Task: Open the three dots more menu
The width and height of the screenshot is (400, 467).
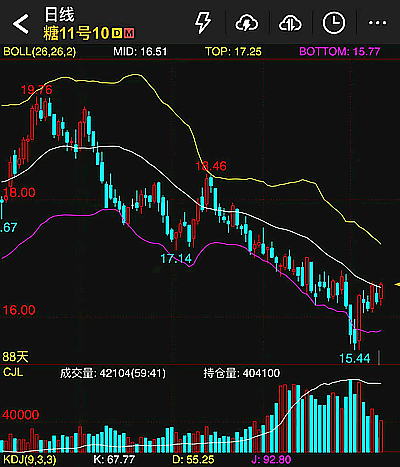Action: click(377, 23)
